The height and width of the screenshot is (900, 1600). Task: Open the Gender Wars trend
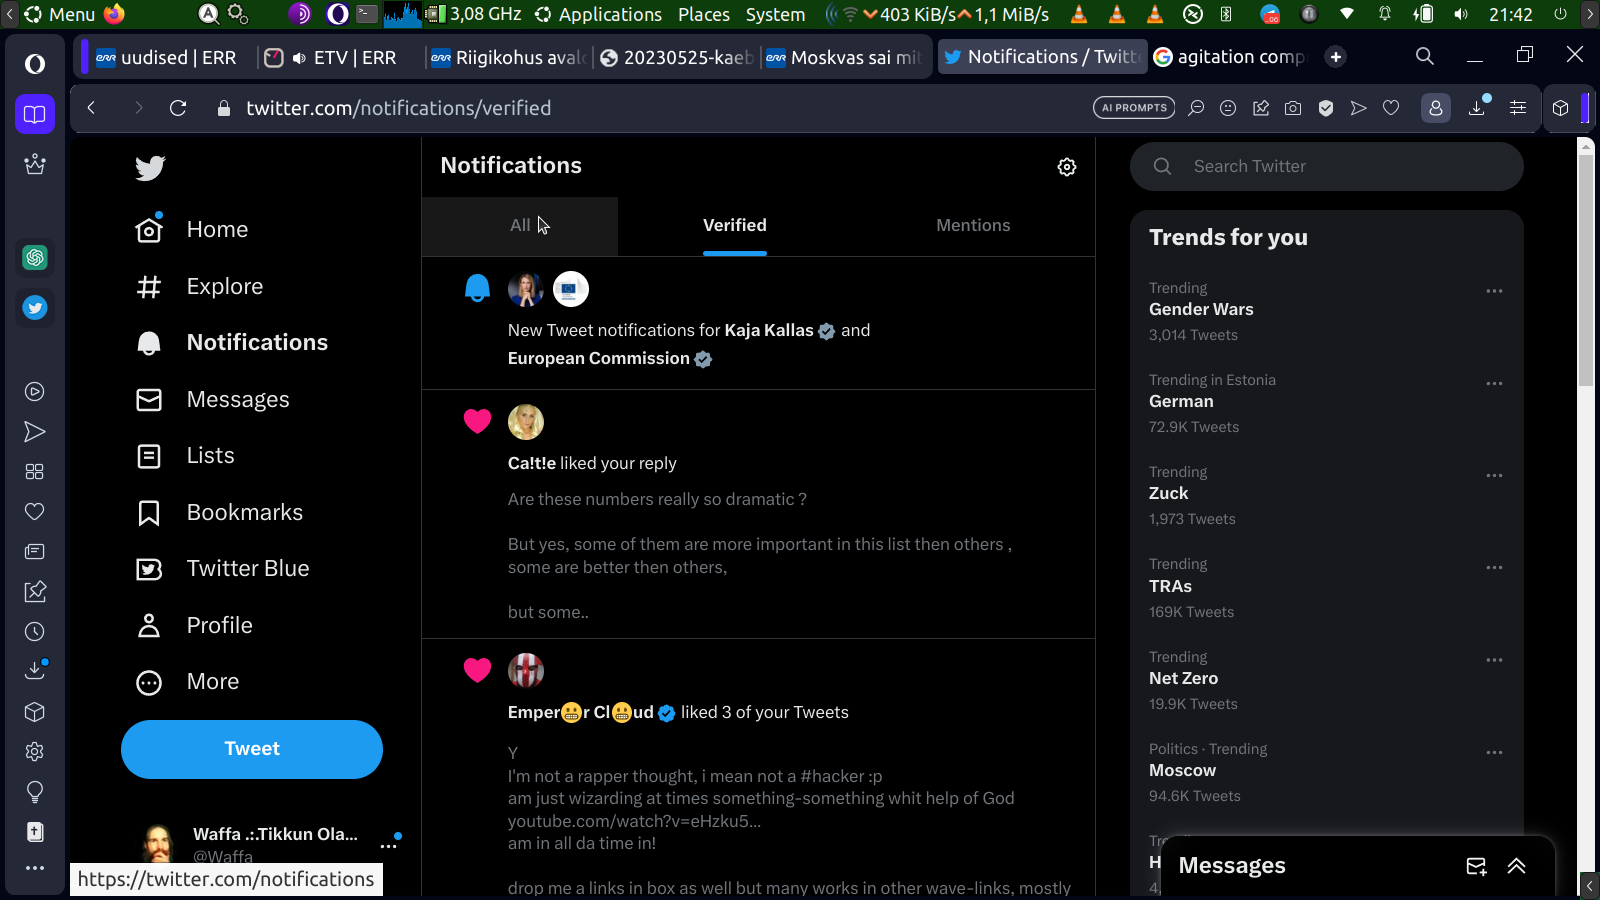click(1201, 310)
